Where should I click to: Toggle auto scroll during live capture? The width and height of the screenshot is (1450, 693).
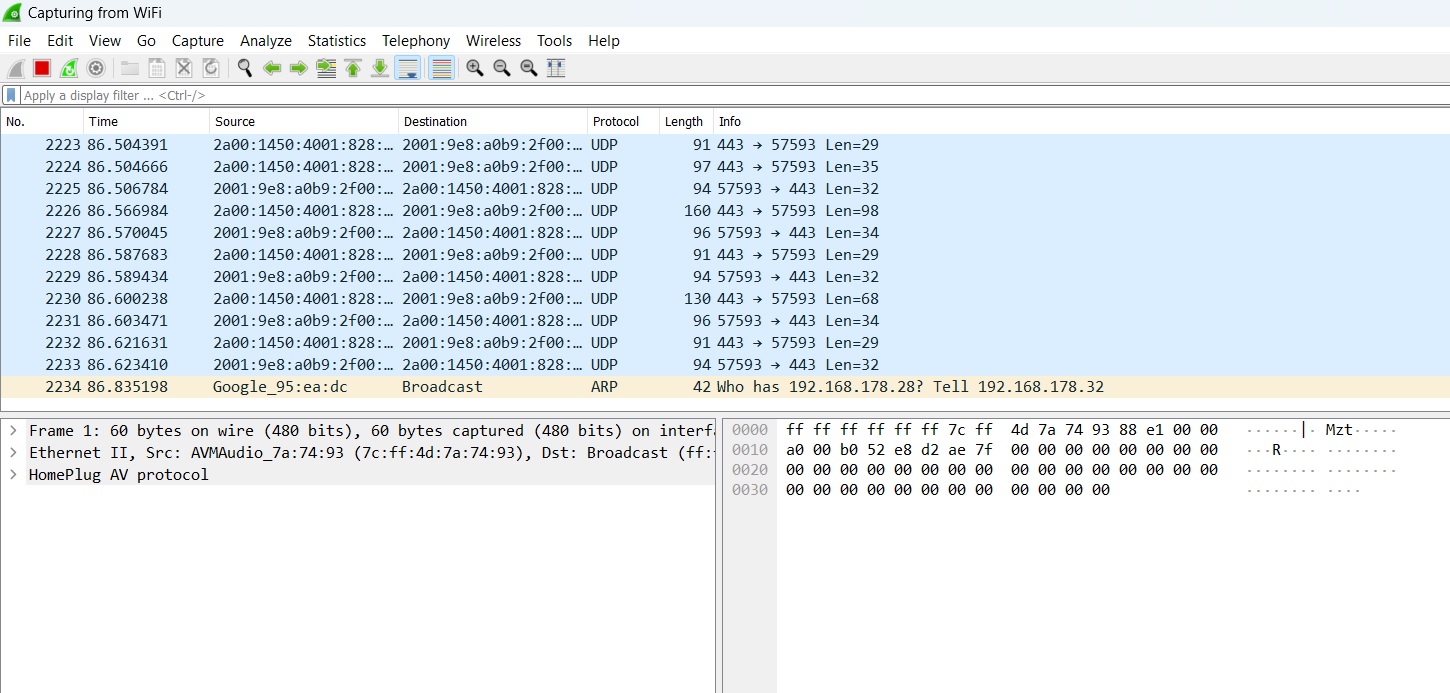click(407, 67)
